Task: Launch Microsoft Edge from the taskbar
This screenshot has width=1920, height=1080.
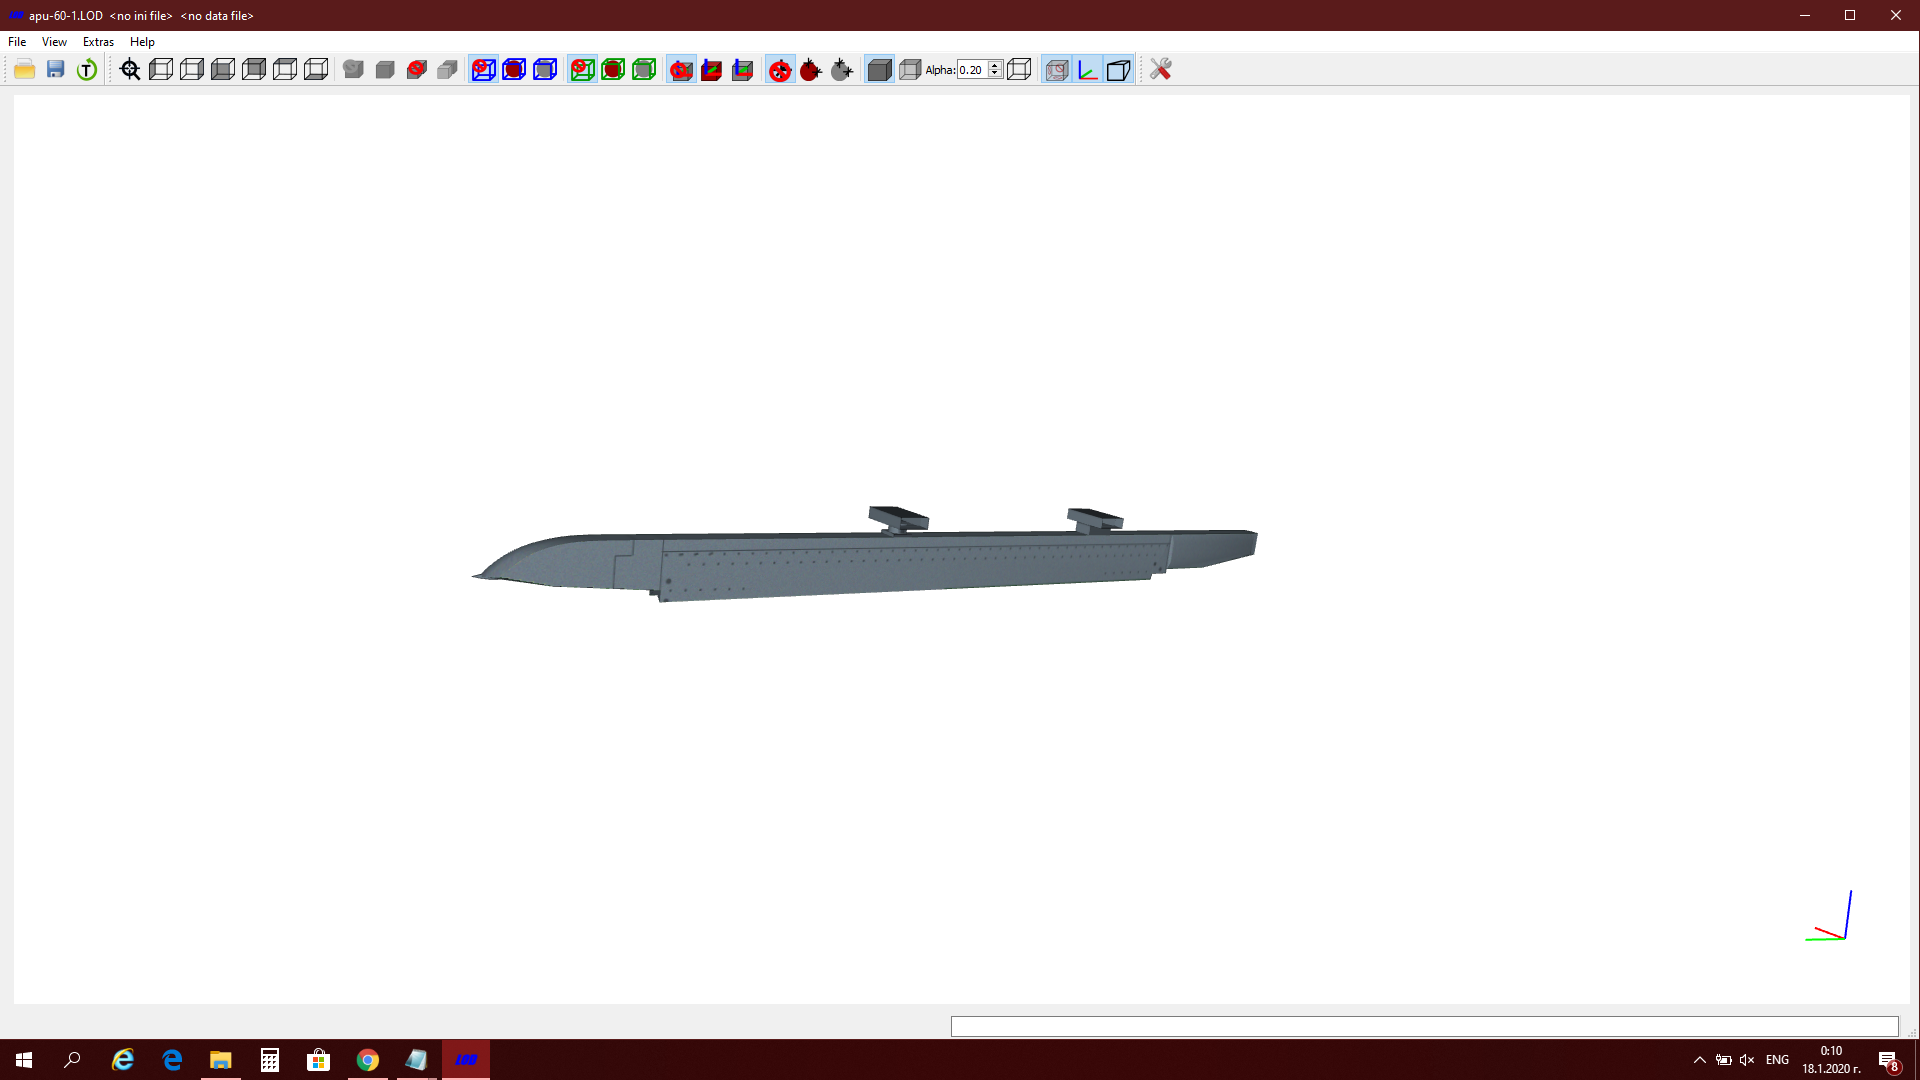Action: click(x=172, y=1060)
